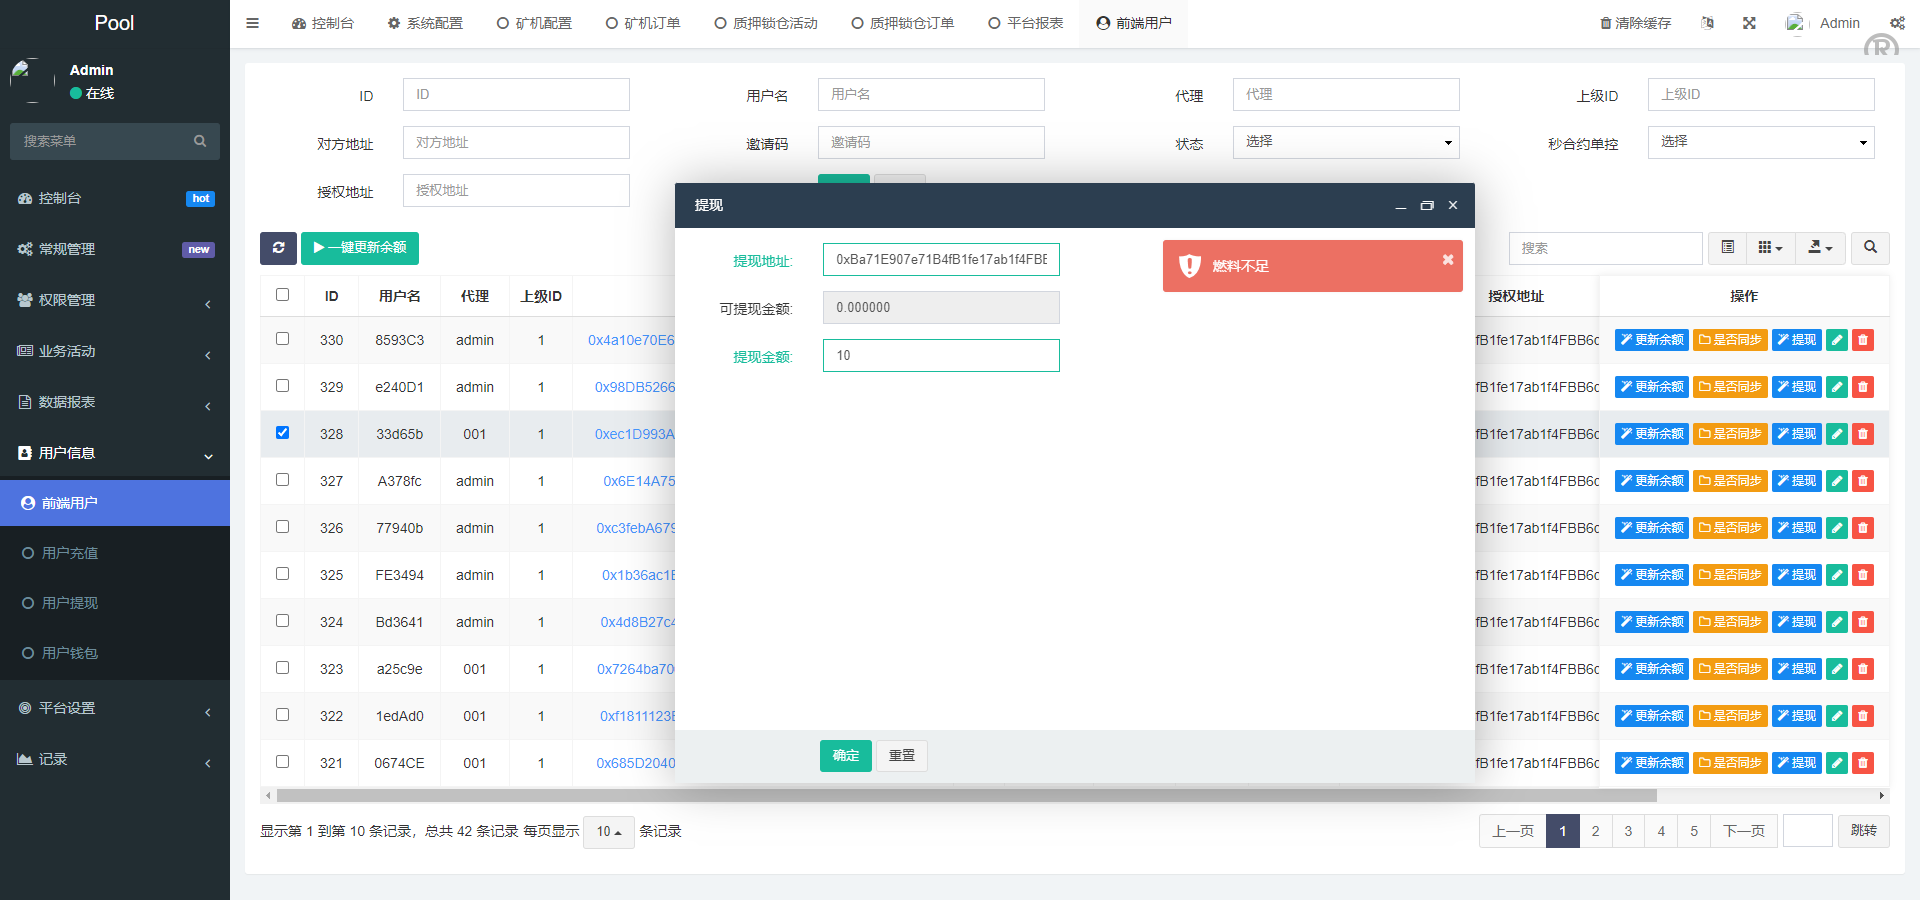1920x900 pixels.
Task: Click the fullscreen icon in top bar
Action: click(1749, 23)
